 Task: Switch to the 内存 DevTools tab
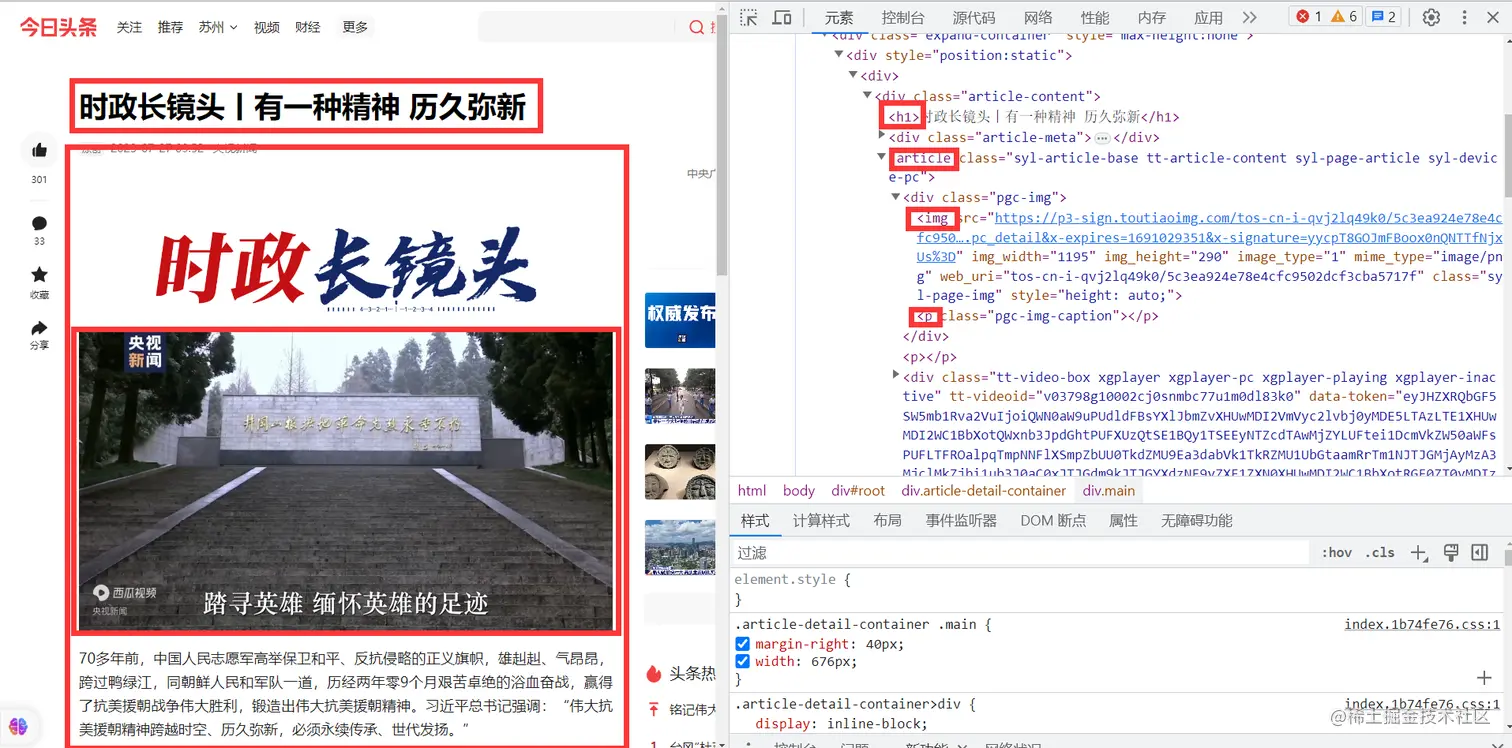(x=1152, y=17)
